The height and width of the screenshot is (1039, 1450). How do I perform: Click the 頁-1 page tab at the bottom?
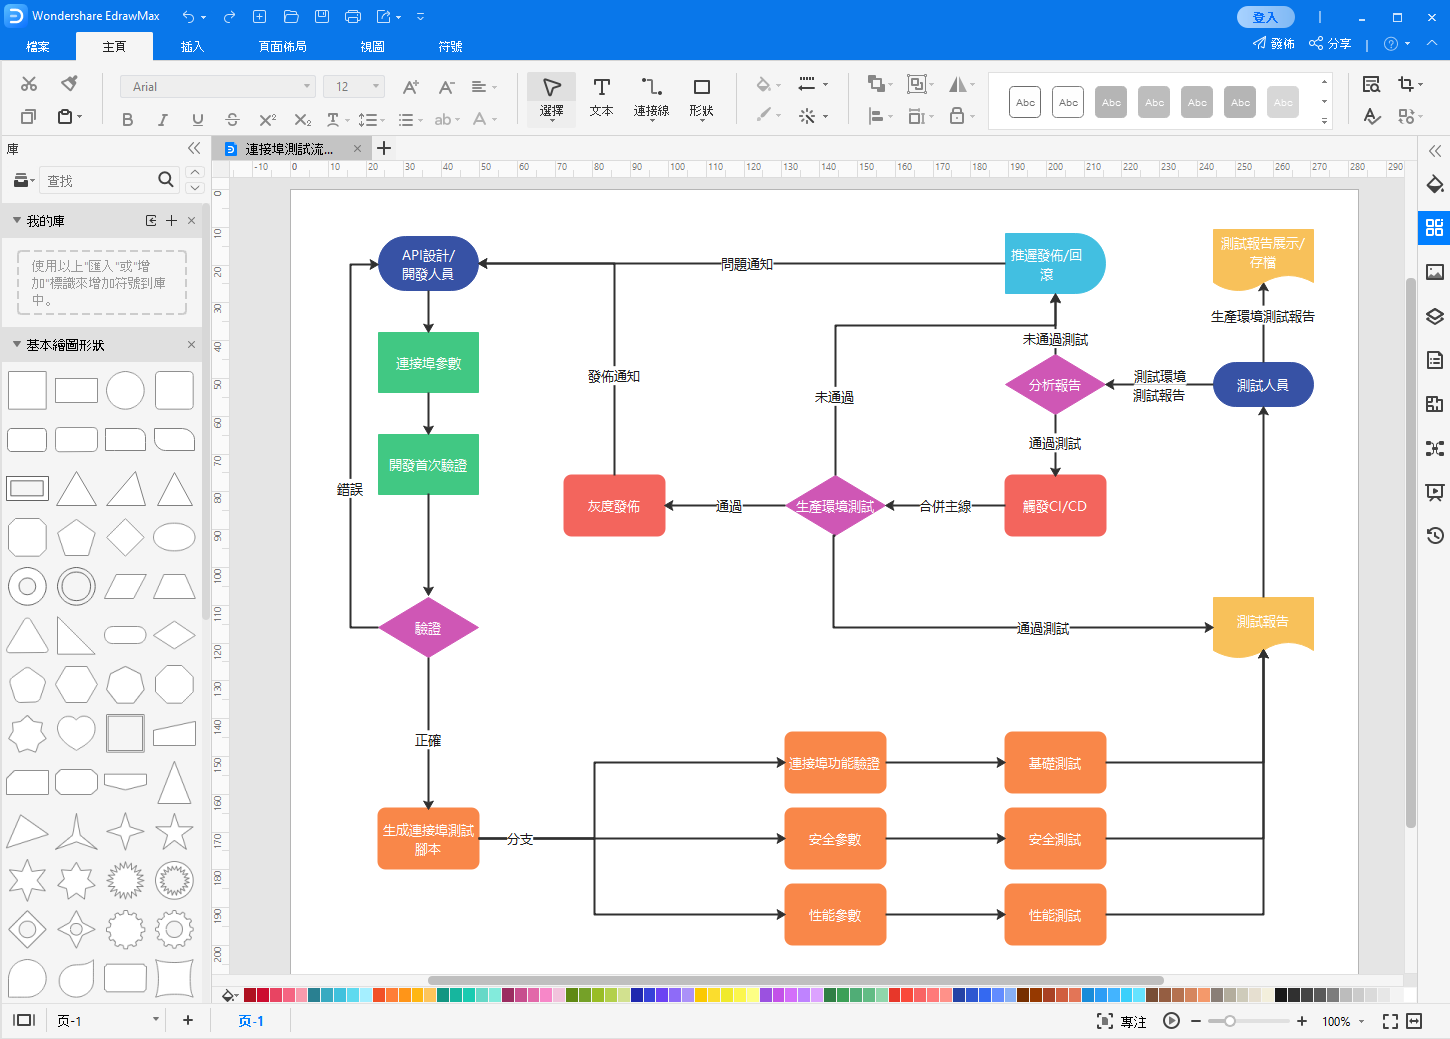(251, 1021)
